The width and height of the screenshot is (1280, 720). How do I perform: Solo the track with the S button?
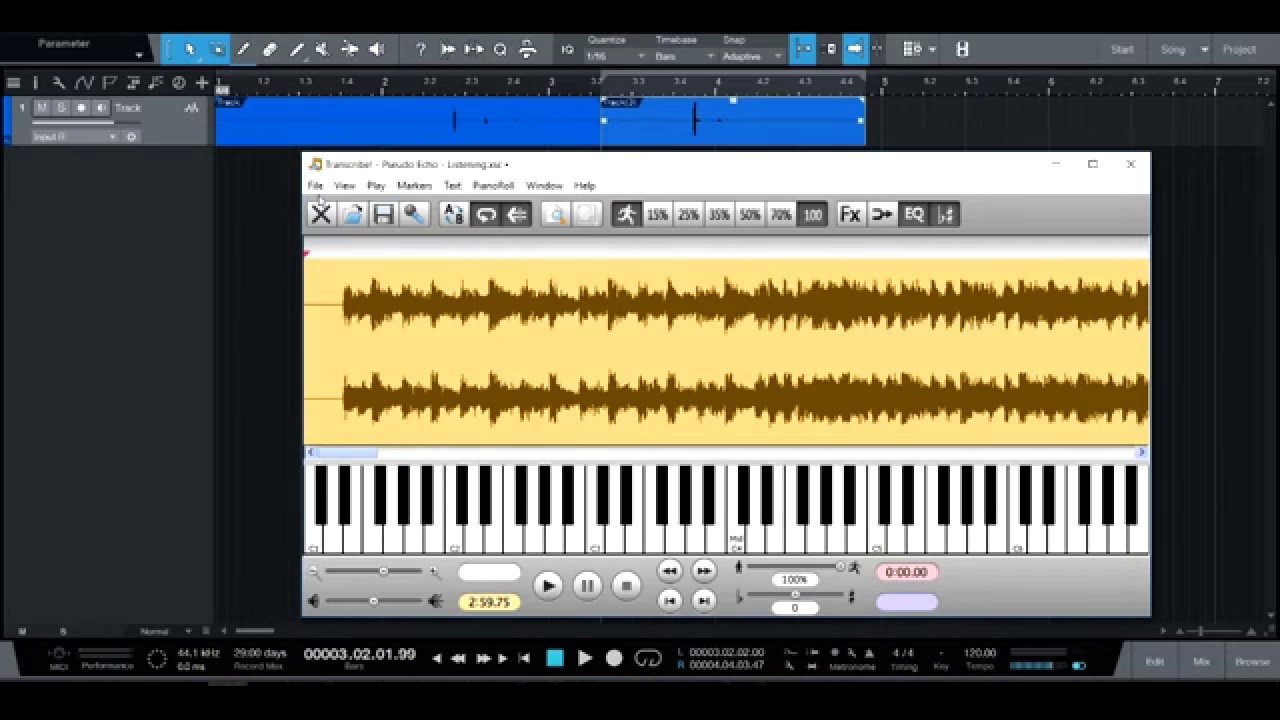click(61, 107)
